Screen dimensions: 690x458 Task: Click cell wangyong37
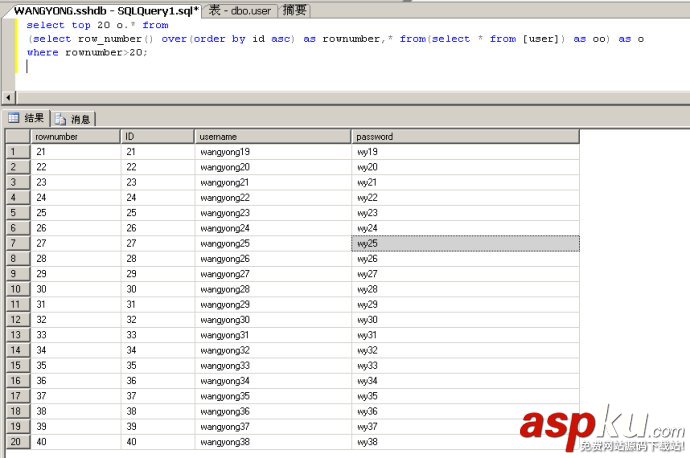[273, 426]
